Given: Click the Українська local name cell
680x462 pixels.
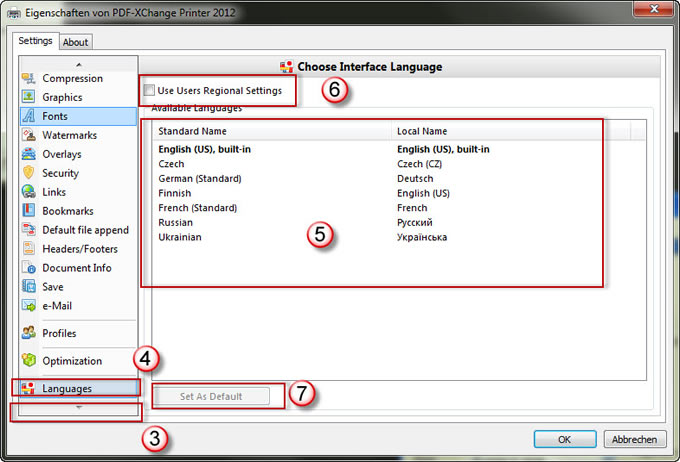Looking at the screenshot, I should click(422, 237).
